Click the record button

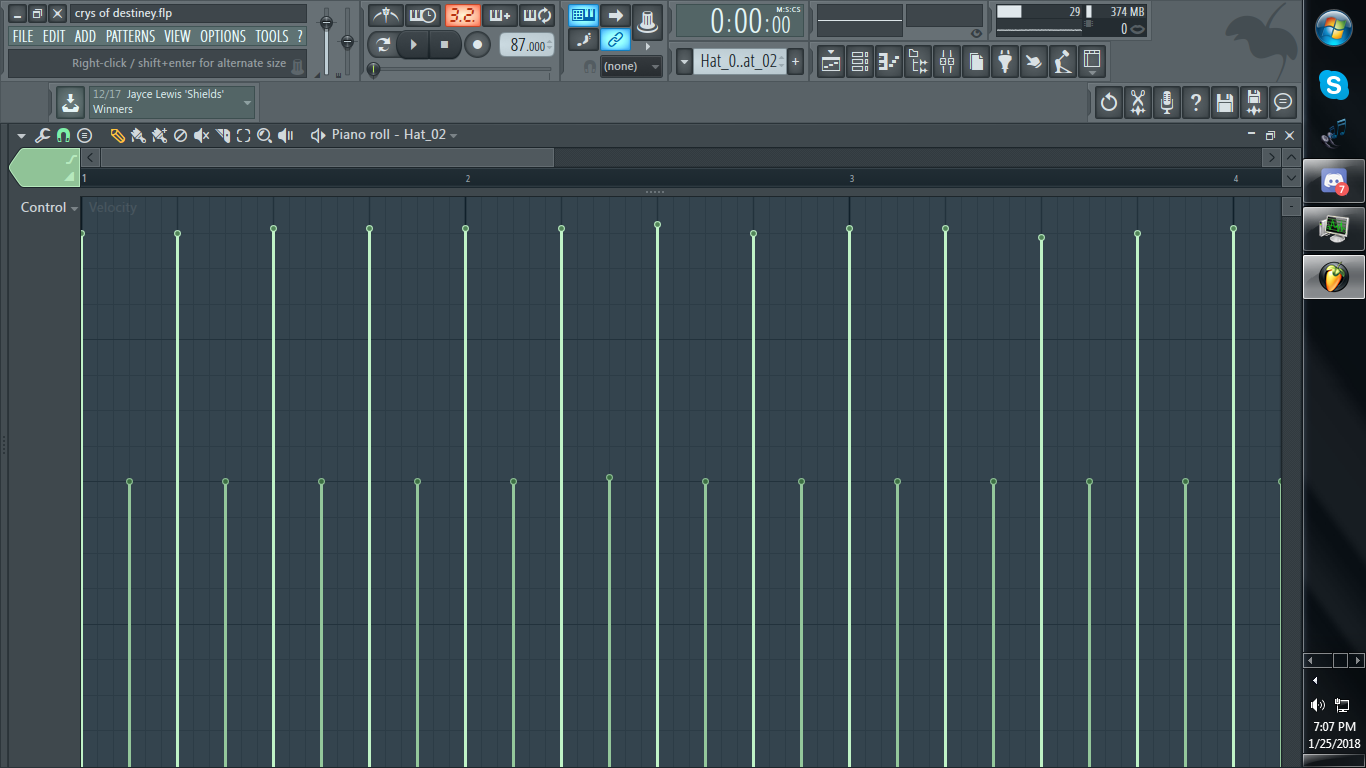(477, 45)
